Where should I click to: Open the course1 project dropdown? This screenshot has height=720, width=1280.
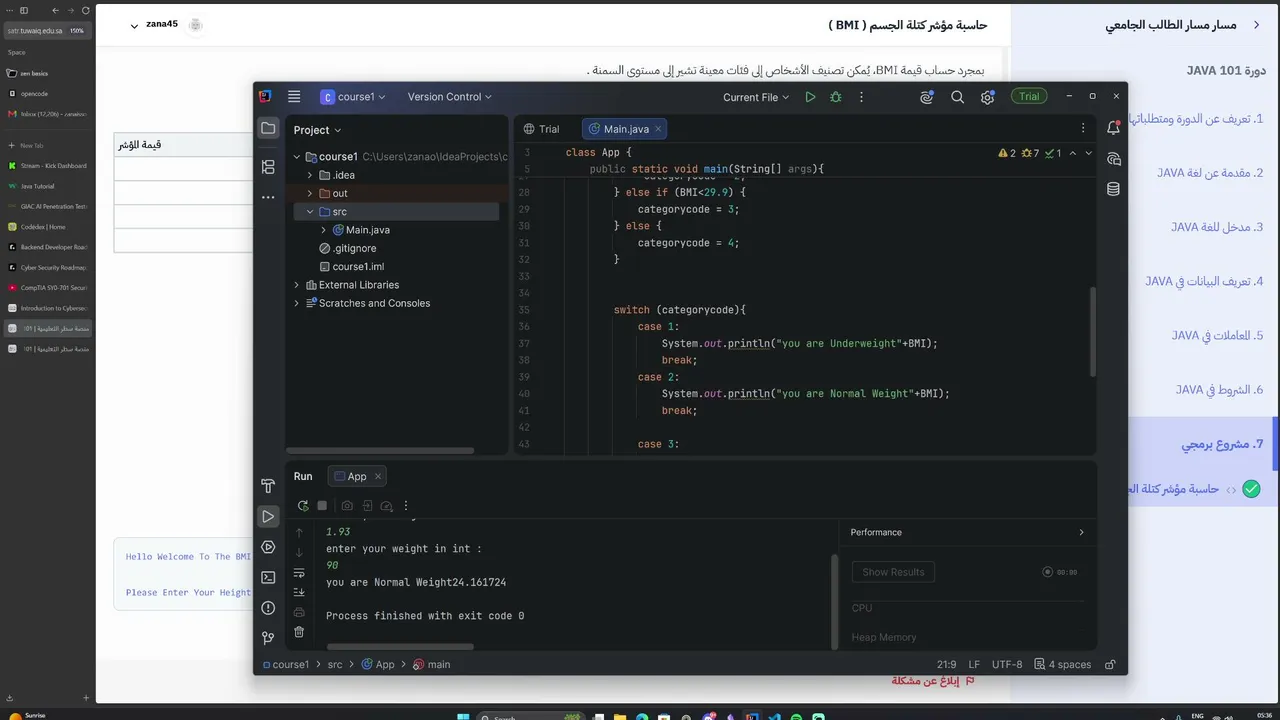pos(353,97)
